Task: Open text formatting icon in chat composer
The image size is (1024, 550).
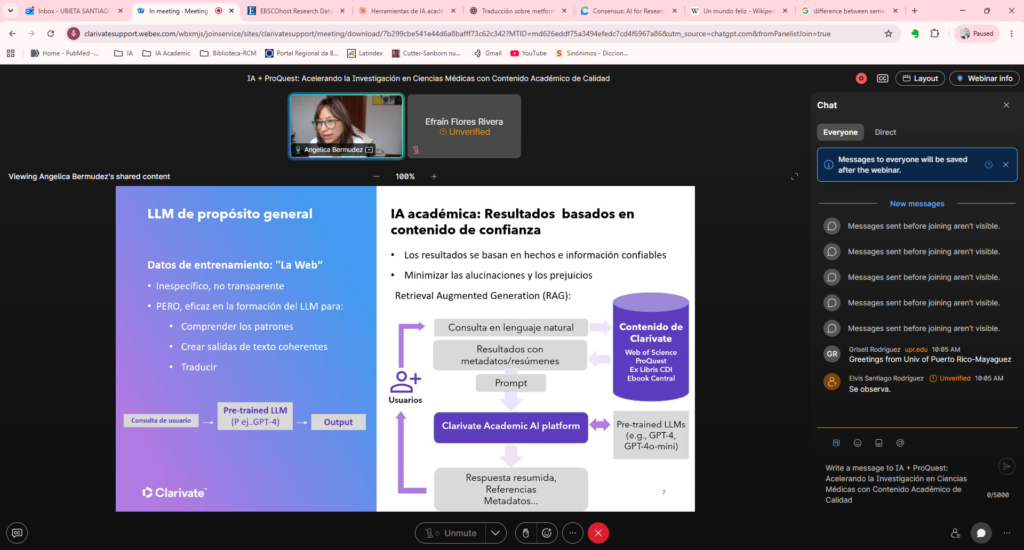Action: tap(836, 443)
